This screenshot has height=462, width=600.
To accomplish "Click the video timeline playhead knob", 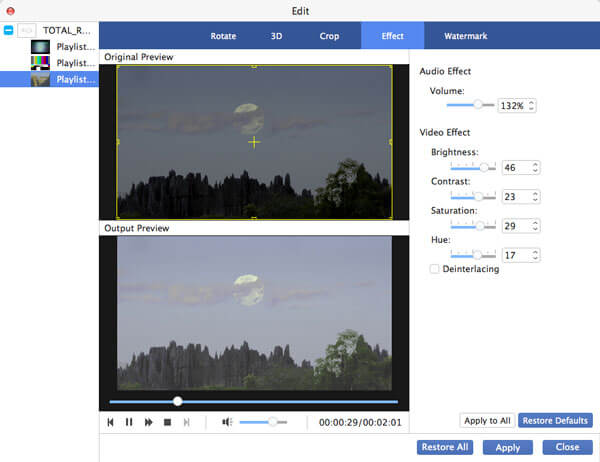I will [177, 401].
